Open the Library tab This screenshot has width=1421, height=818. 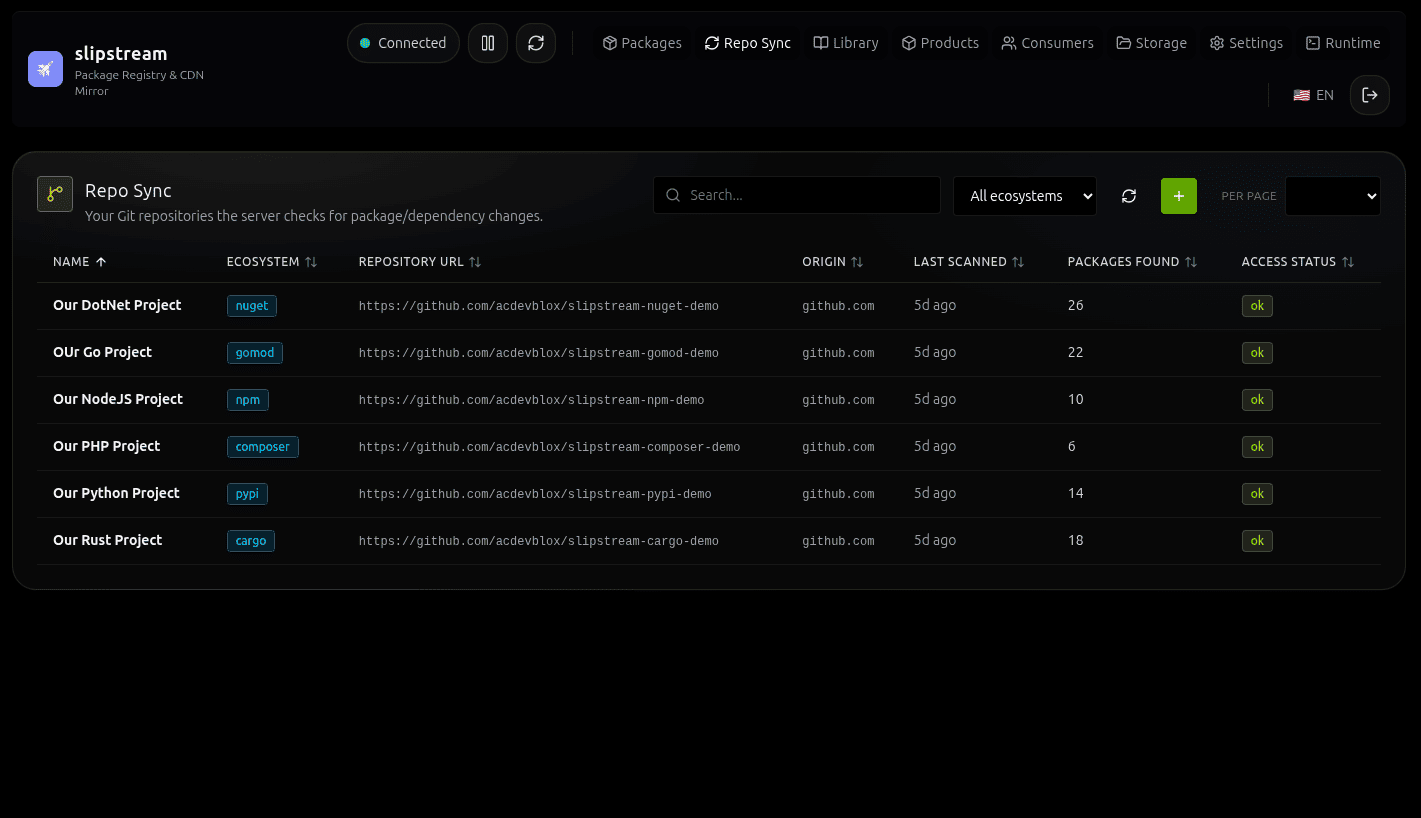(x=846, y=43)
